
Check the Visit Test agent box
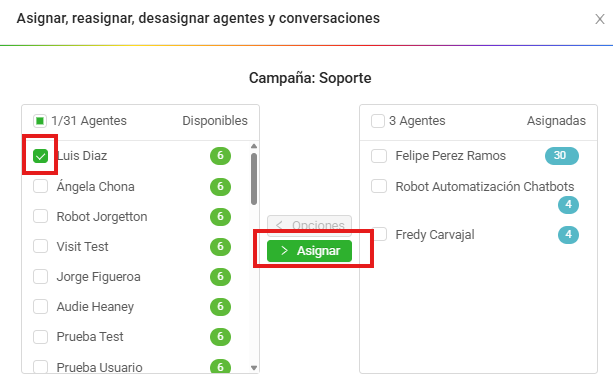coord(40,246)
